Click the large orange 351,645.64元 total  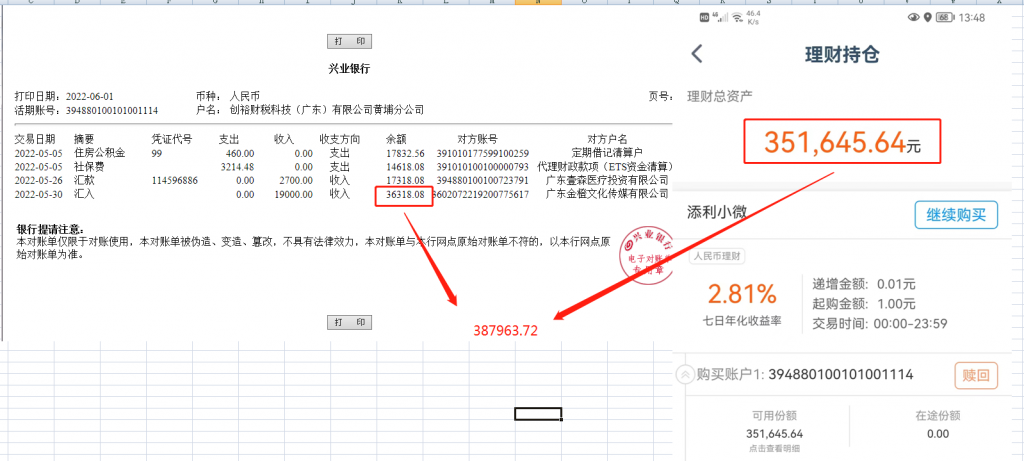click(x=842, y=142)
